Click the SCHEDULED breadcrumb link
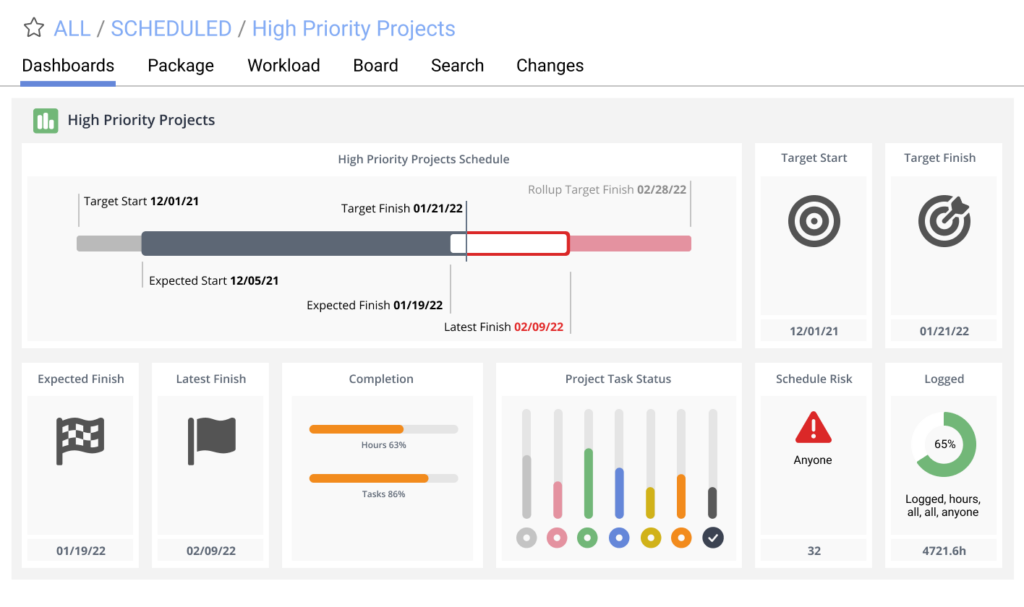1024x607 pixels. pyautogui.click(x=171, y=29)
